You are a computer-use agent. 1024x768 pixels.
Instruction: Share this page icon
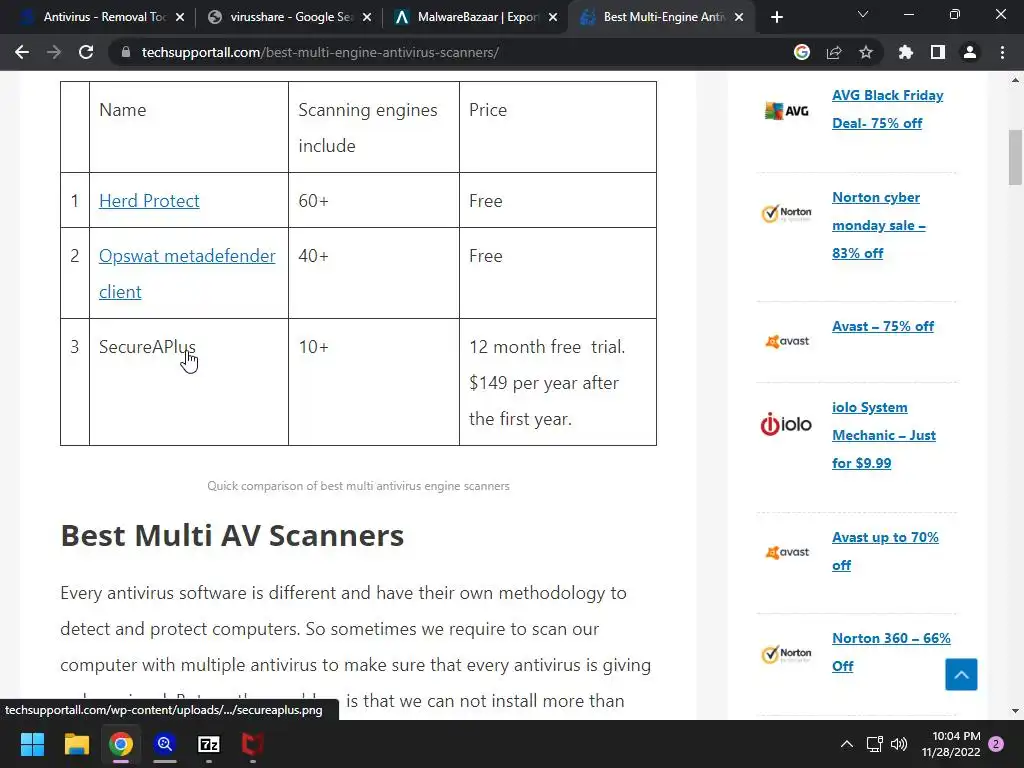click(x=833, y=52)
